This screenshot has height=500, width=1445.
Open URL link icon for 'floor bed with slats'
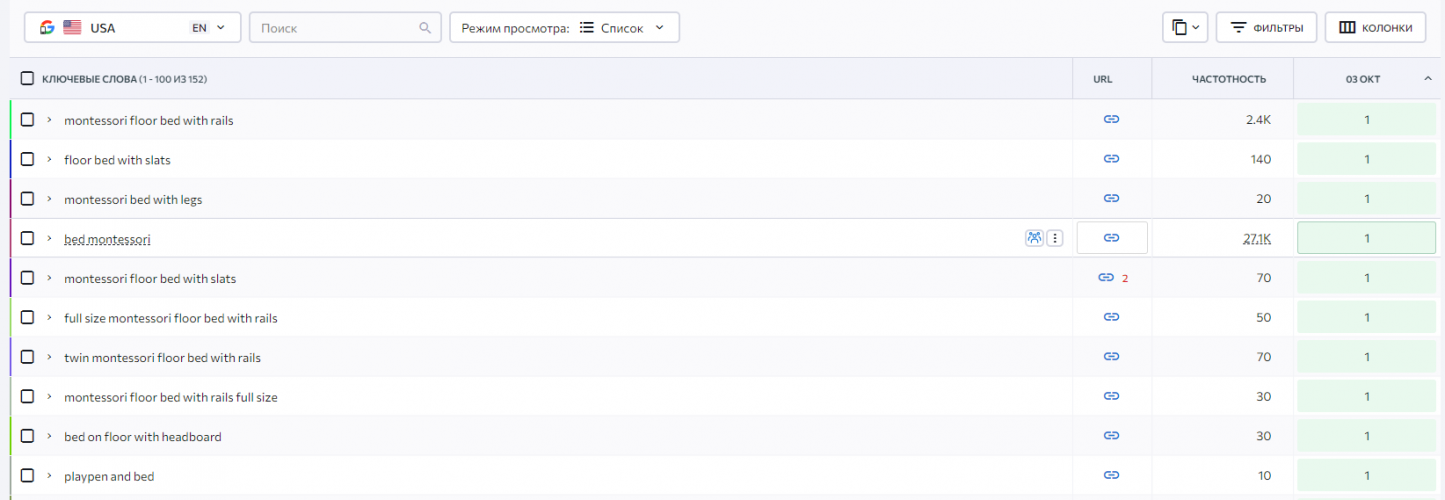(x=1111, y=159)
